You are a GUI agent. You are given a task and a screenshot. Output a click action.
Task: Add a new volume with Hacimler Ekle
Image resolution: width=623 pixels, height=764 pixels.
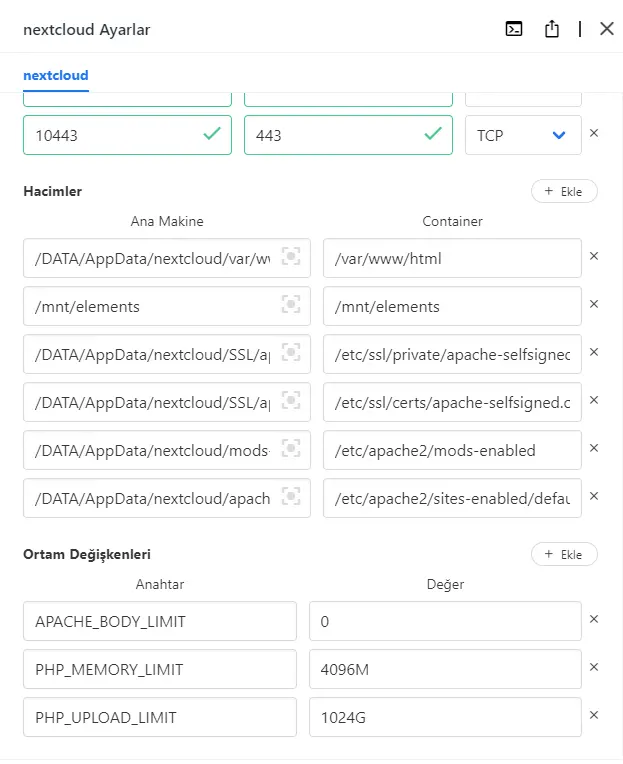564,191
